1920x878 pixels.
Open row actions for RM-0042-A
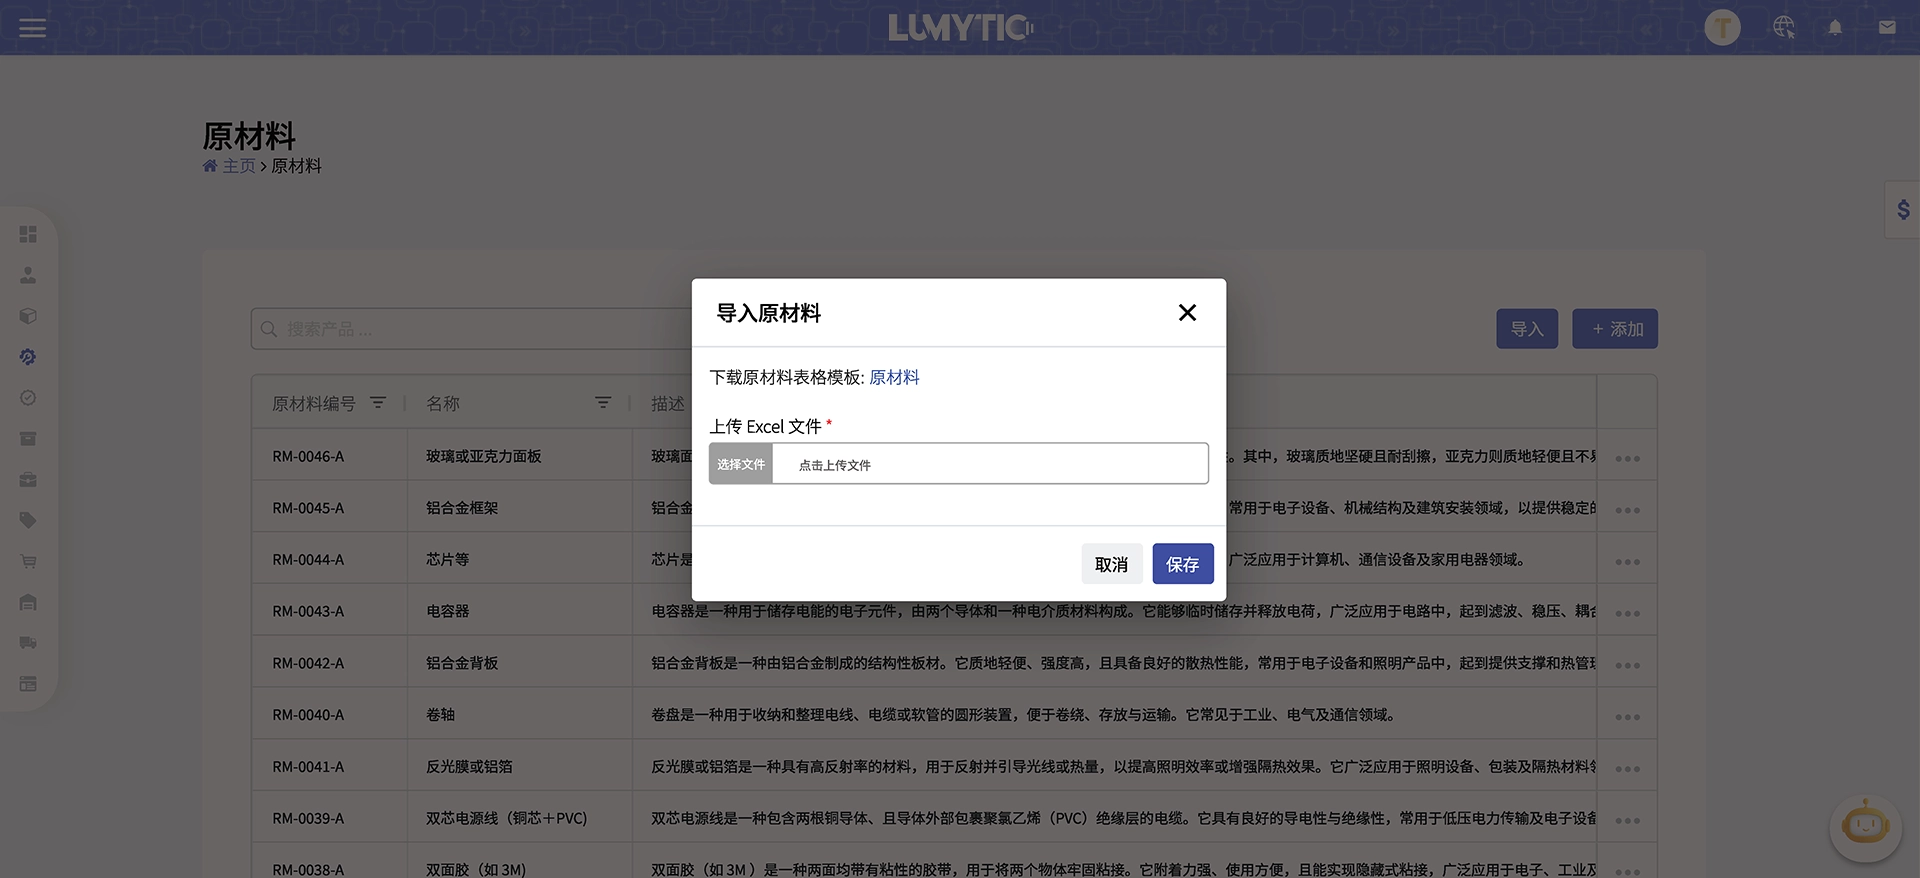pyautogui.click(x=1627, y=666)
